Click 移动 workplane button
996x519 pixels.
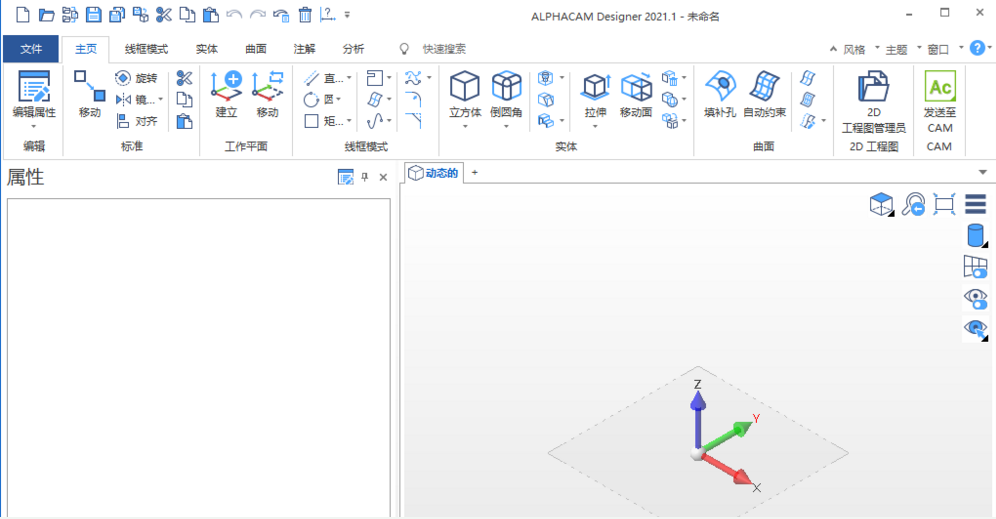(267, 94)
